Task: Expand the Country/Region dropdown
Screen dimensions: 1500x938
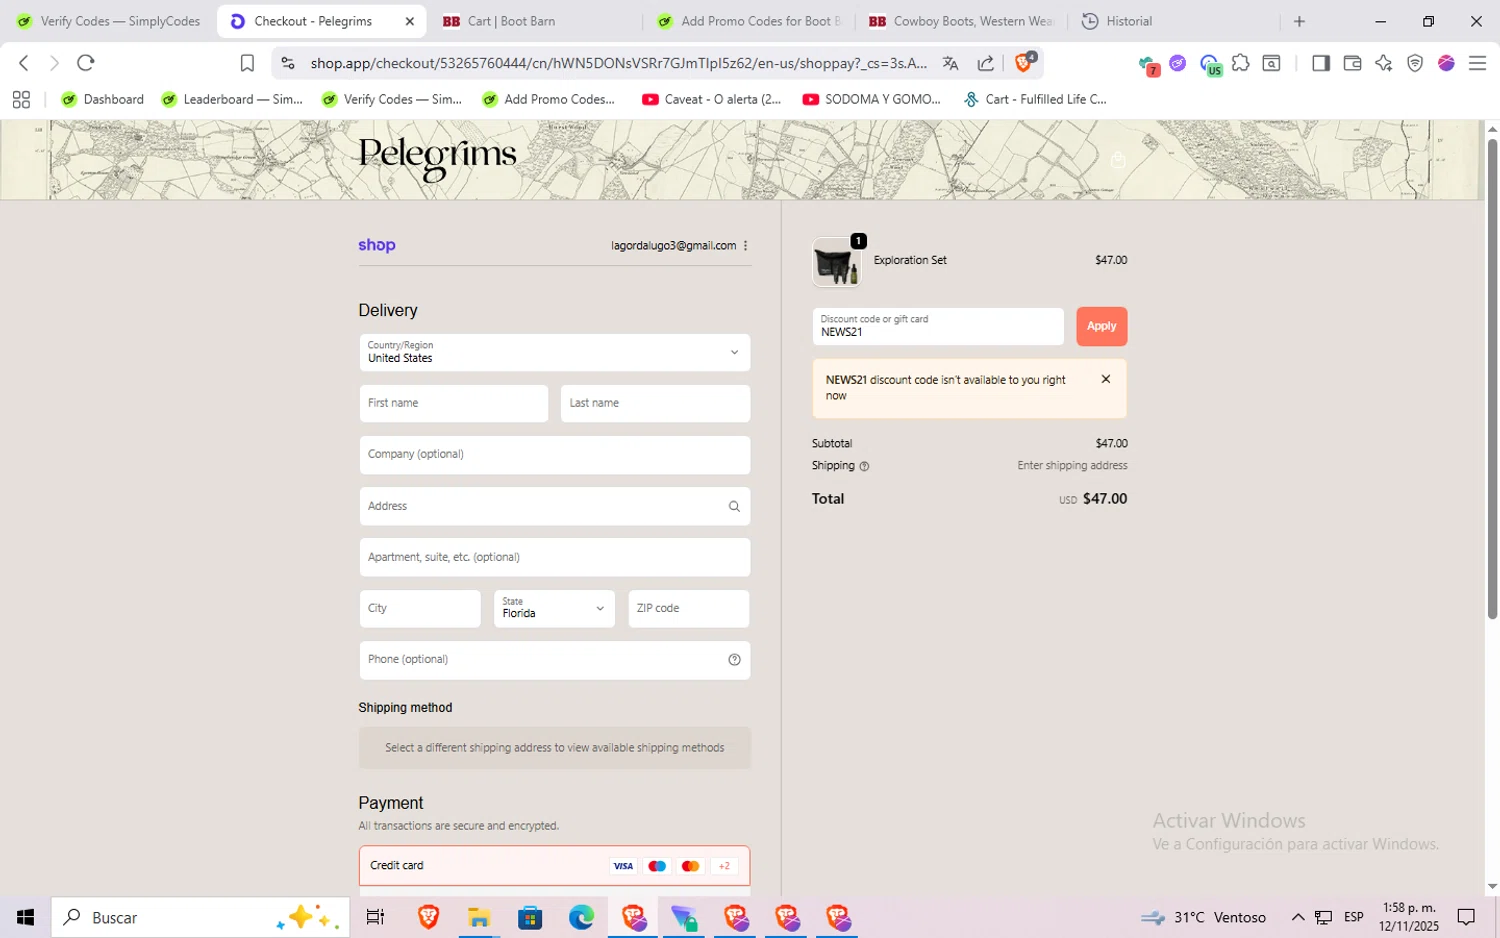Action: tap(555, 352)
